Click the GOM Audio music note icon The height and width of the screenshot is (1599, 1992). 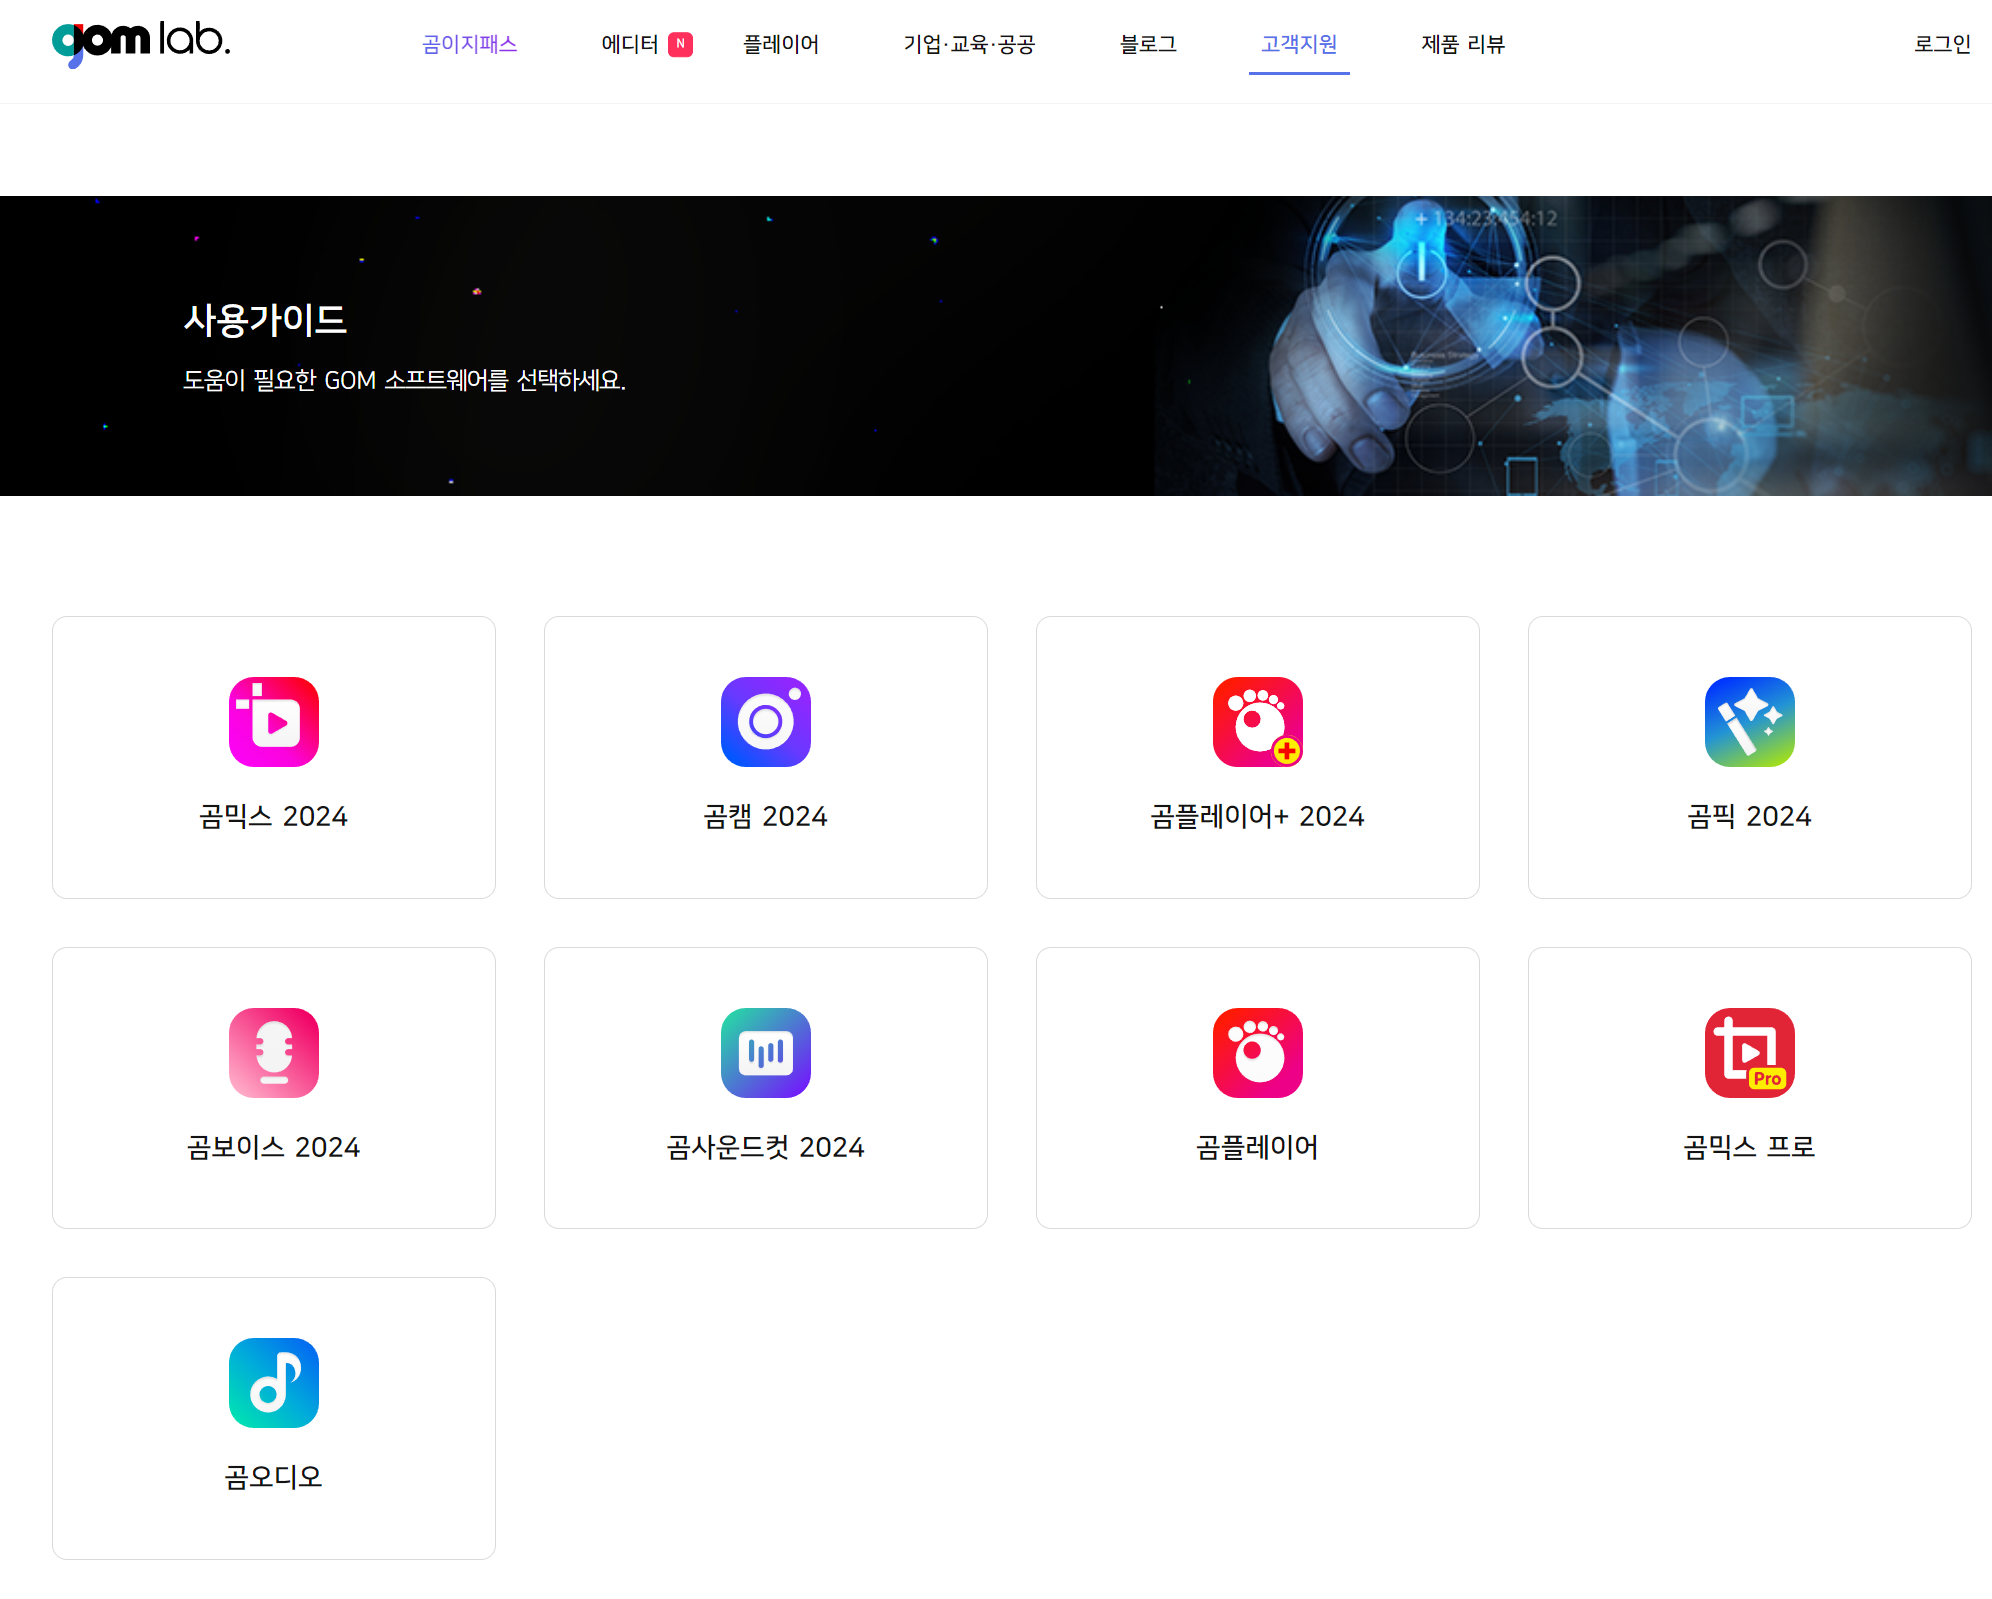(x=273, y=1383)
